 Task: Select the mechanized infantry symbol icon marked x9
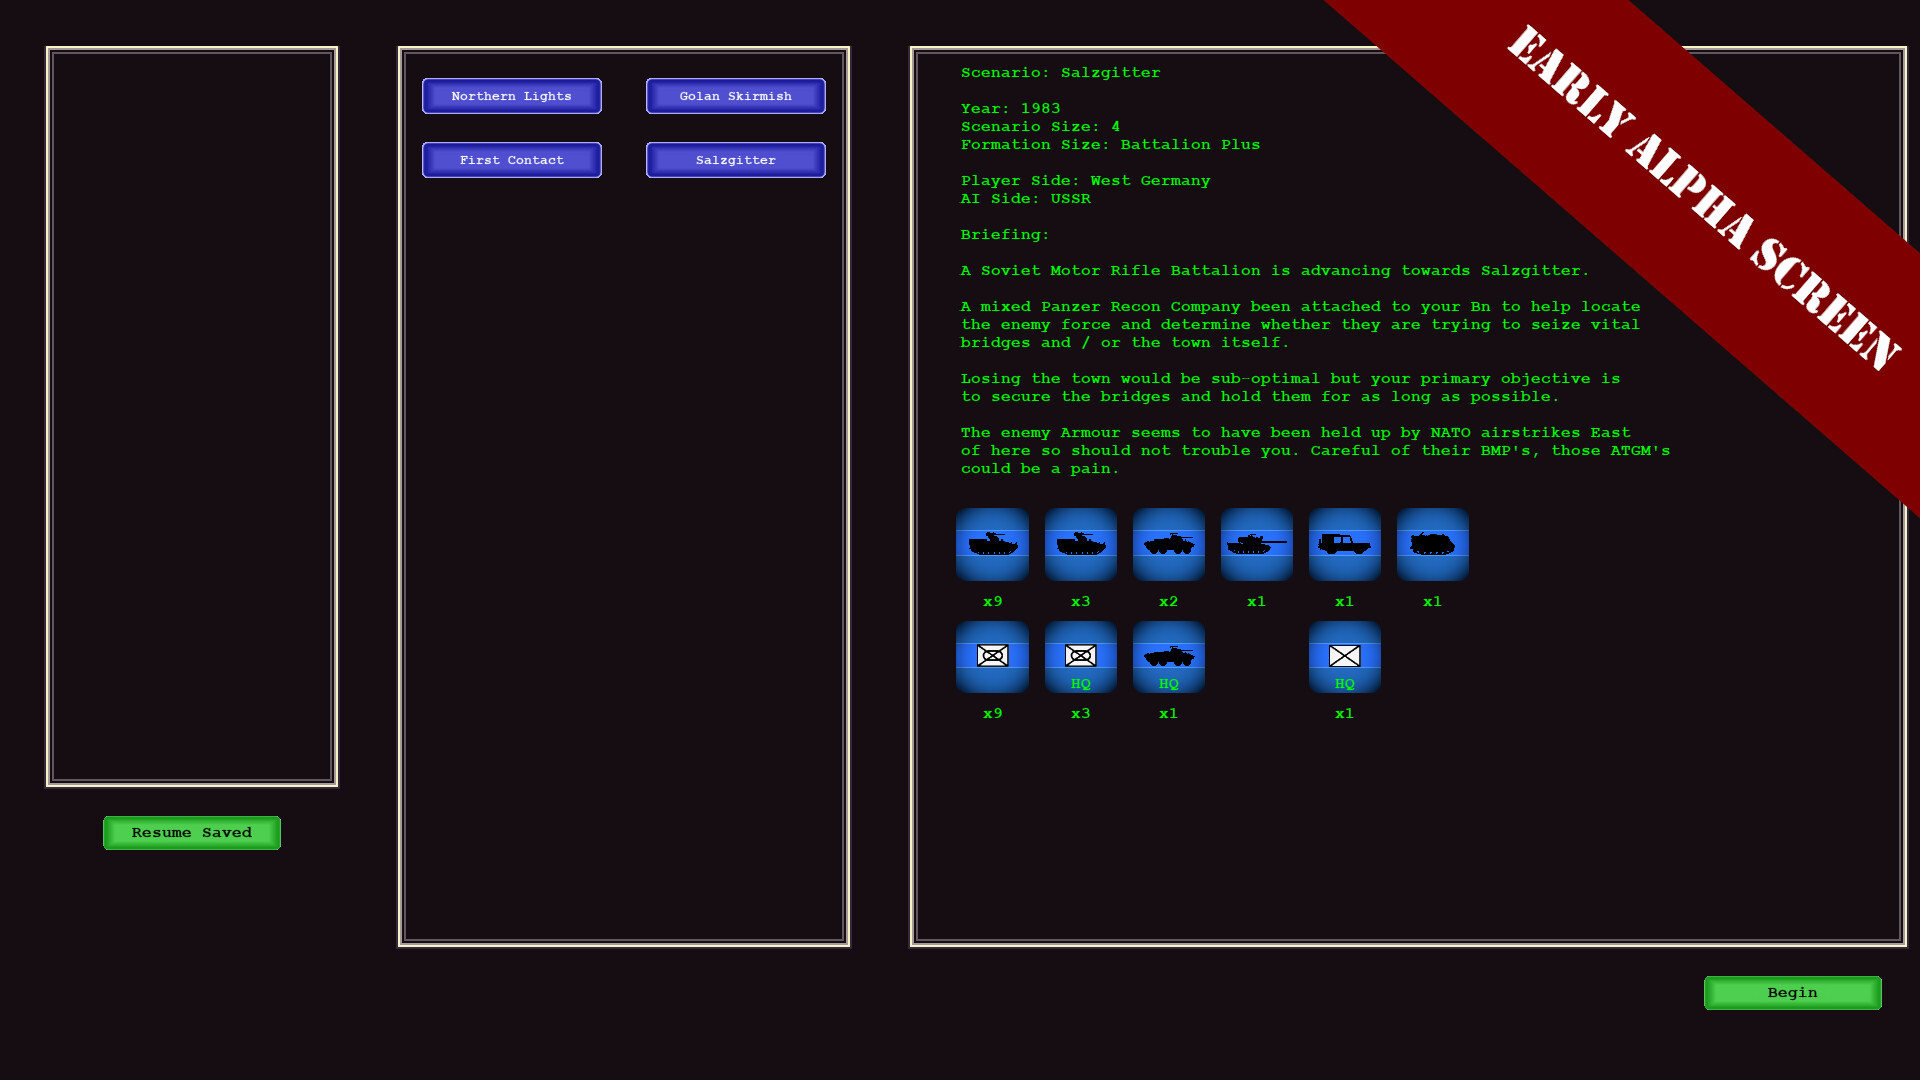992,657
